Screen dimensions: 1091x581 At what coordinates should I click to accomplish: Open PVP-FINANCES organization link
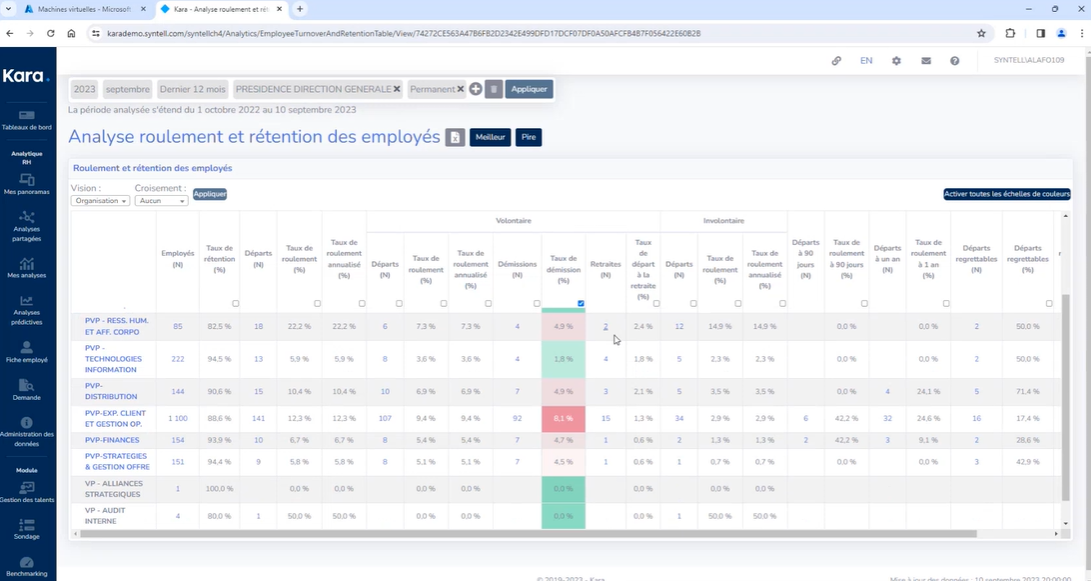point(112,440)
